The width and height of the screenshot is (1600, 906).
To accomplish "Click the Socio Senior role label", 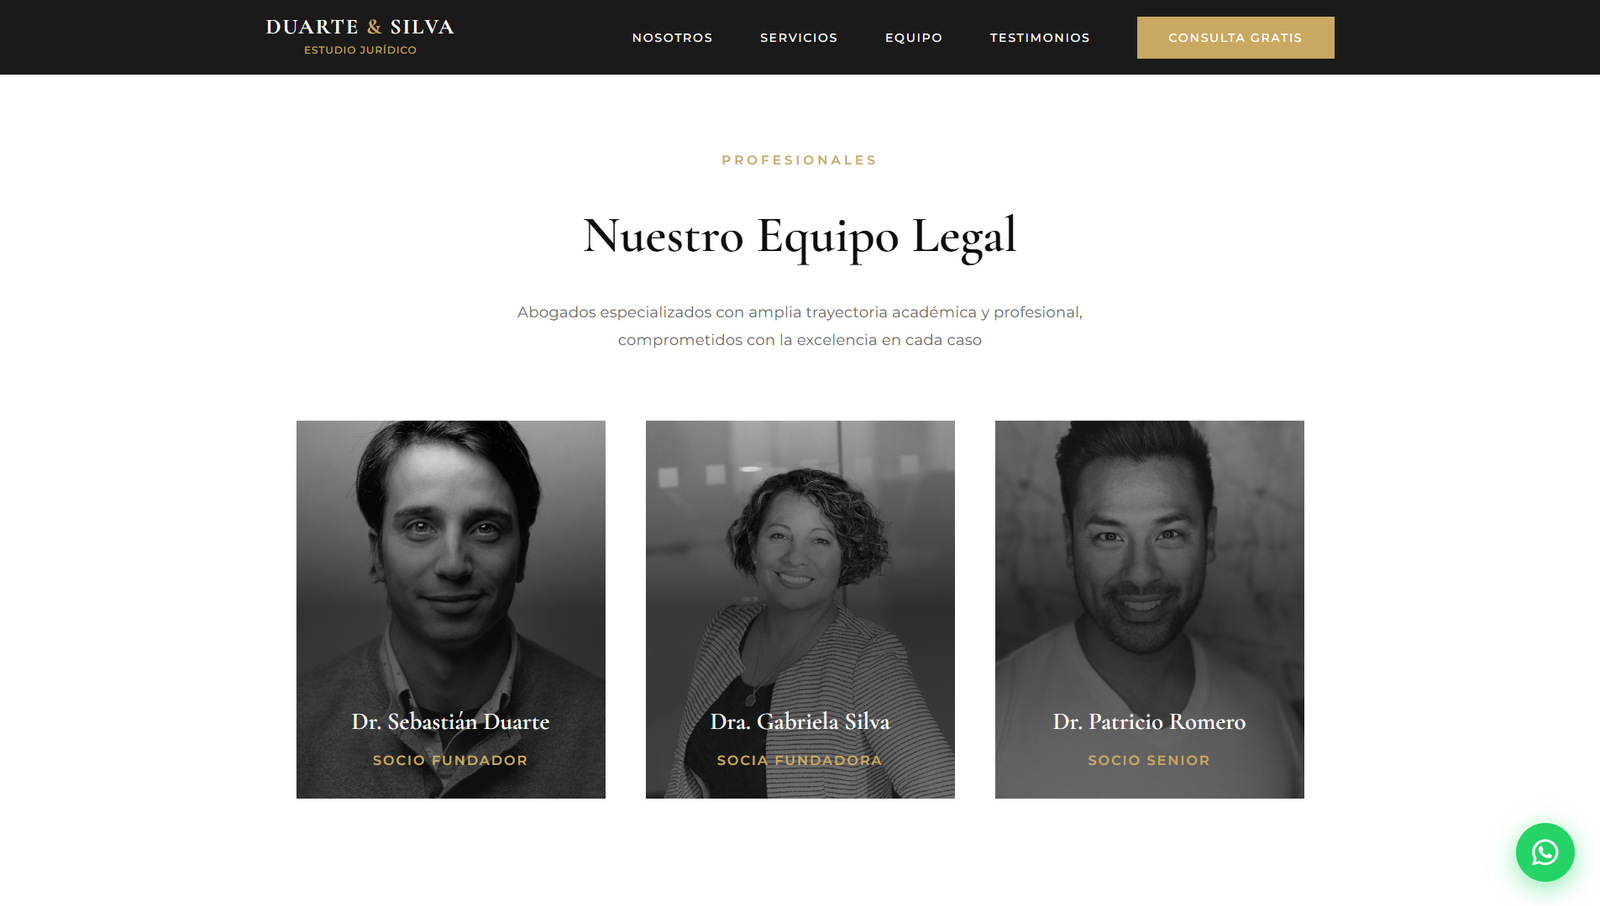I will (1149, 760).
